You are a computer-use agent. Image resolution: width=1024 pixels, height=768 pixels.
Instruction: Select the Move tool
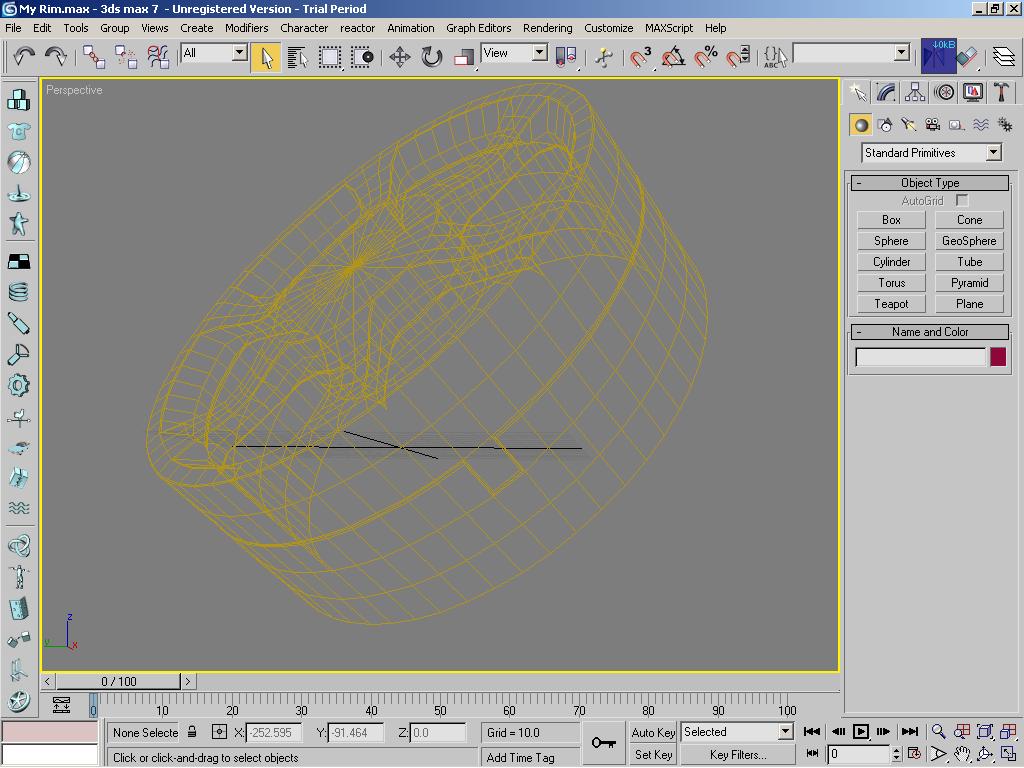tap(400, 57)
